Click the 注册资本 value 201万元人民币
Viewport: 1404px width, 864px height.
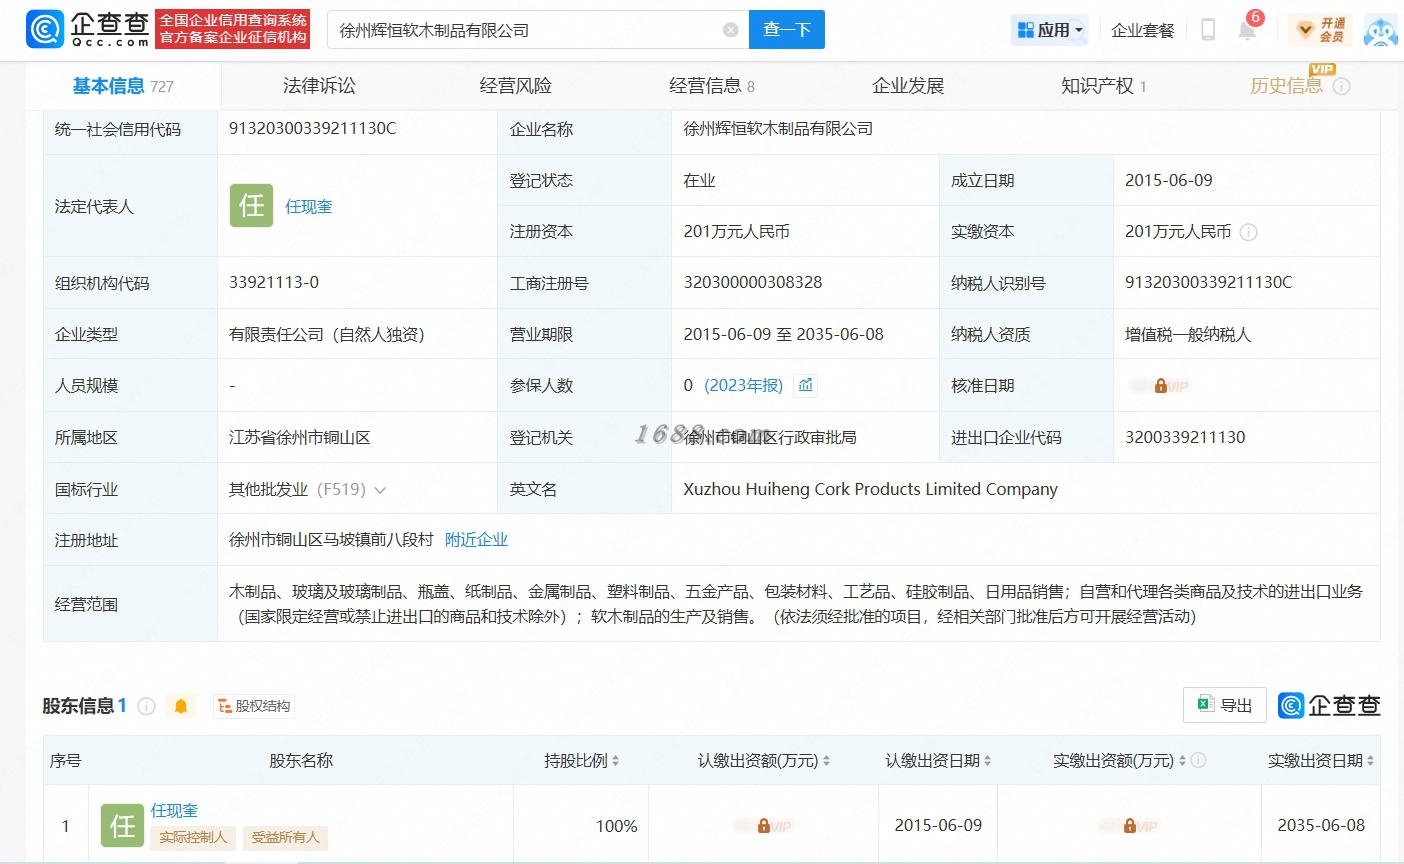(x=737, y=231)
